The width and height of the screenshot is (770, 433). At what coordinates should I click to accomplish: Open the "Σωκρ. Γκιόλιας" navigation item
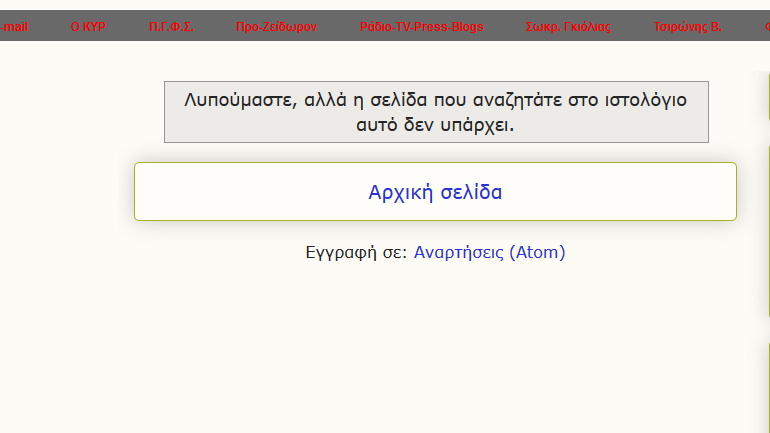click(568, 27)
